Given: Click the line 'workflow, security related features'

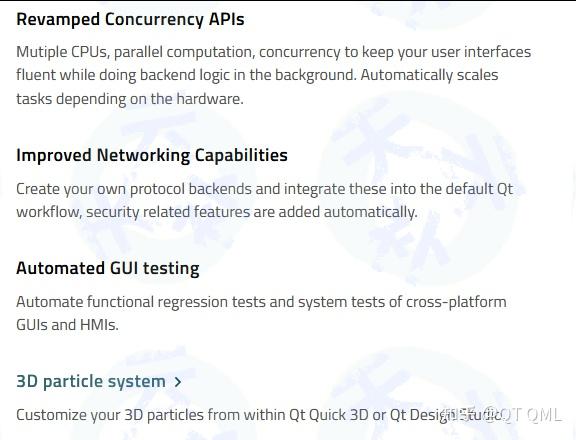Looking at the screenshot, I should (217, 212).
